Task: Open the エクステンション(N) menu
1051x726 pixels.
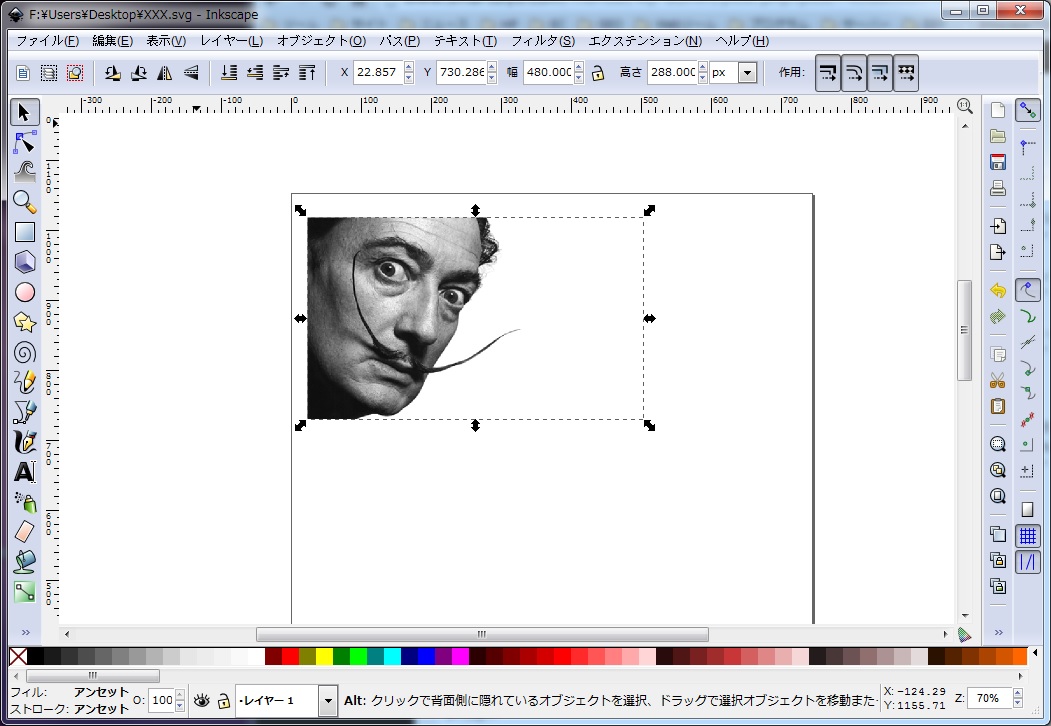Action: 645,41
